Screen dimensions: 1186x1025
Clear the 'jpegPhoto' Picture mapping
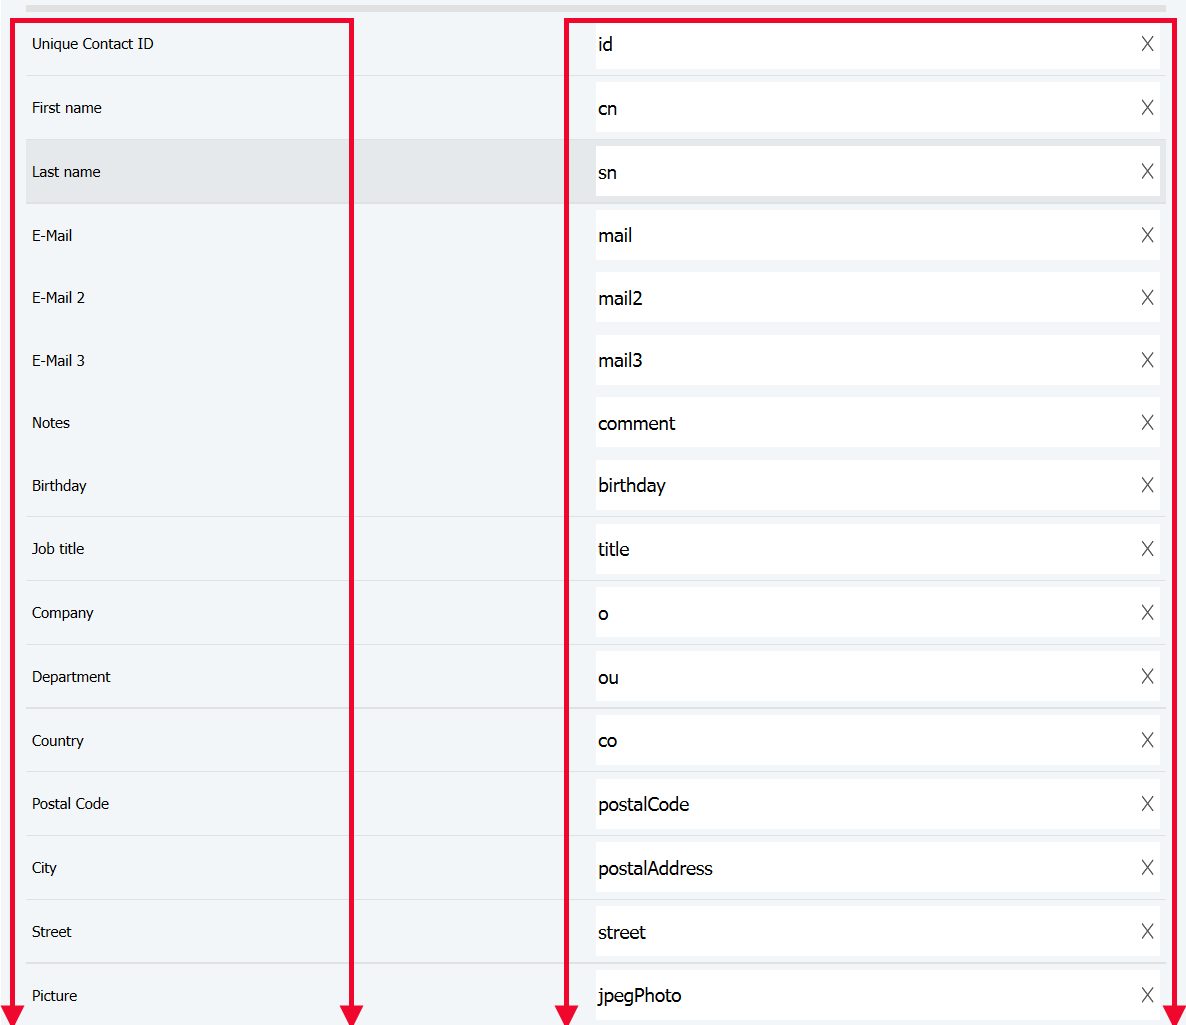[1147, 995]
